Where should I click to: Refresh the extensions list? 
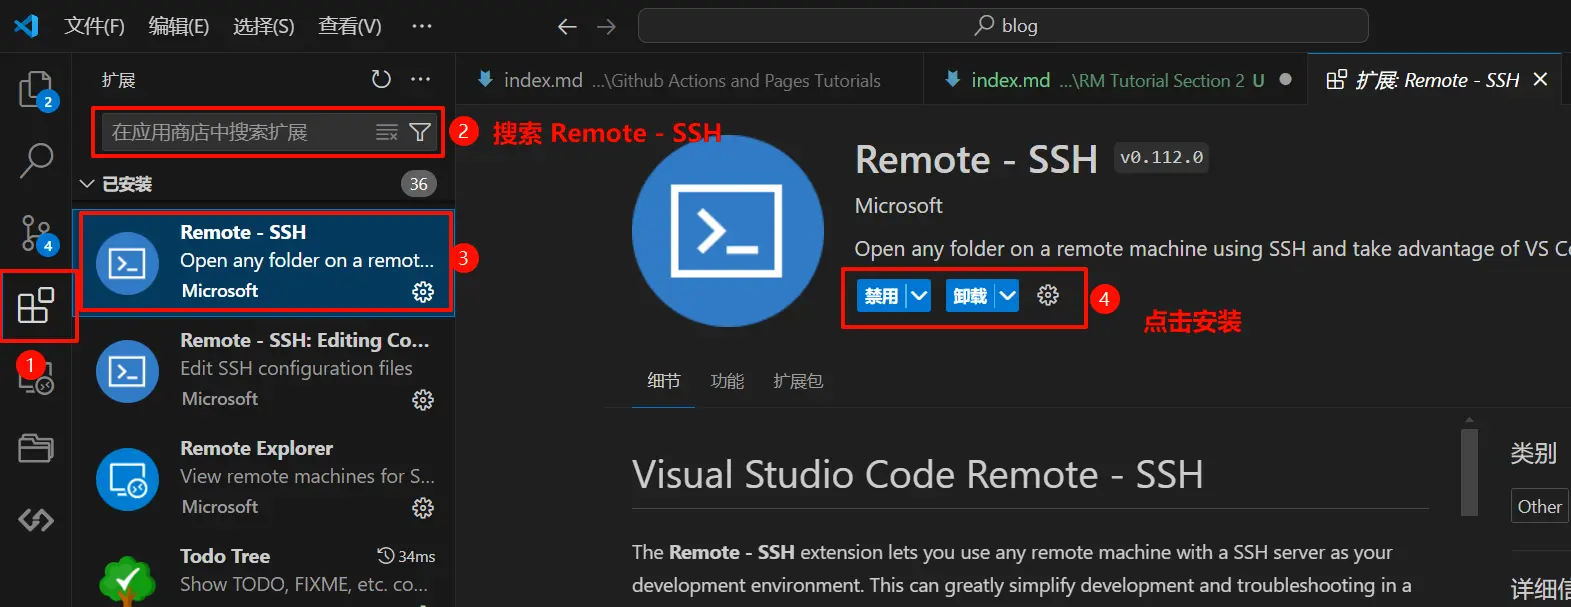click(x=381, y=79)
